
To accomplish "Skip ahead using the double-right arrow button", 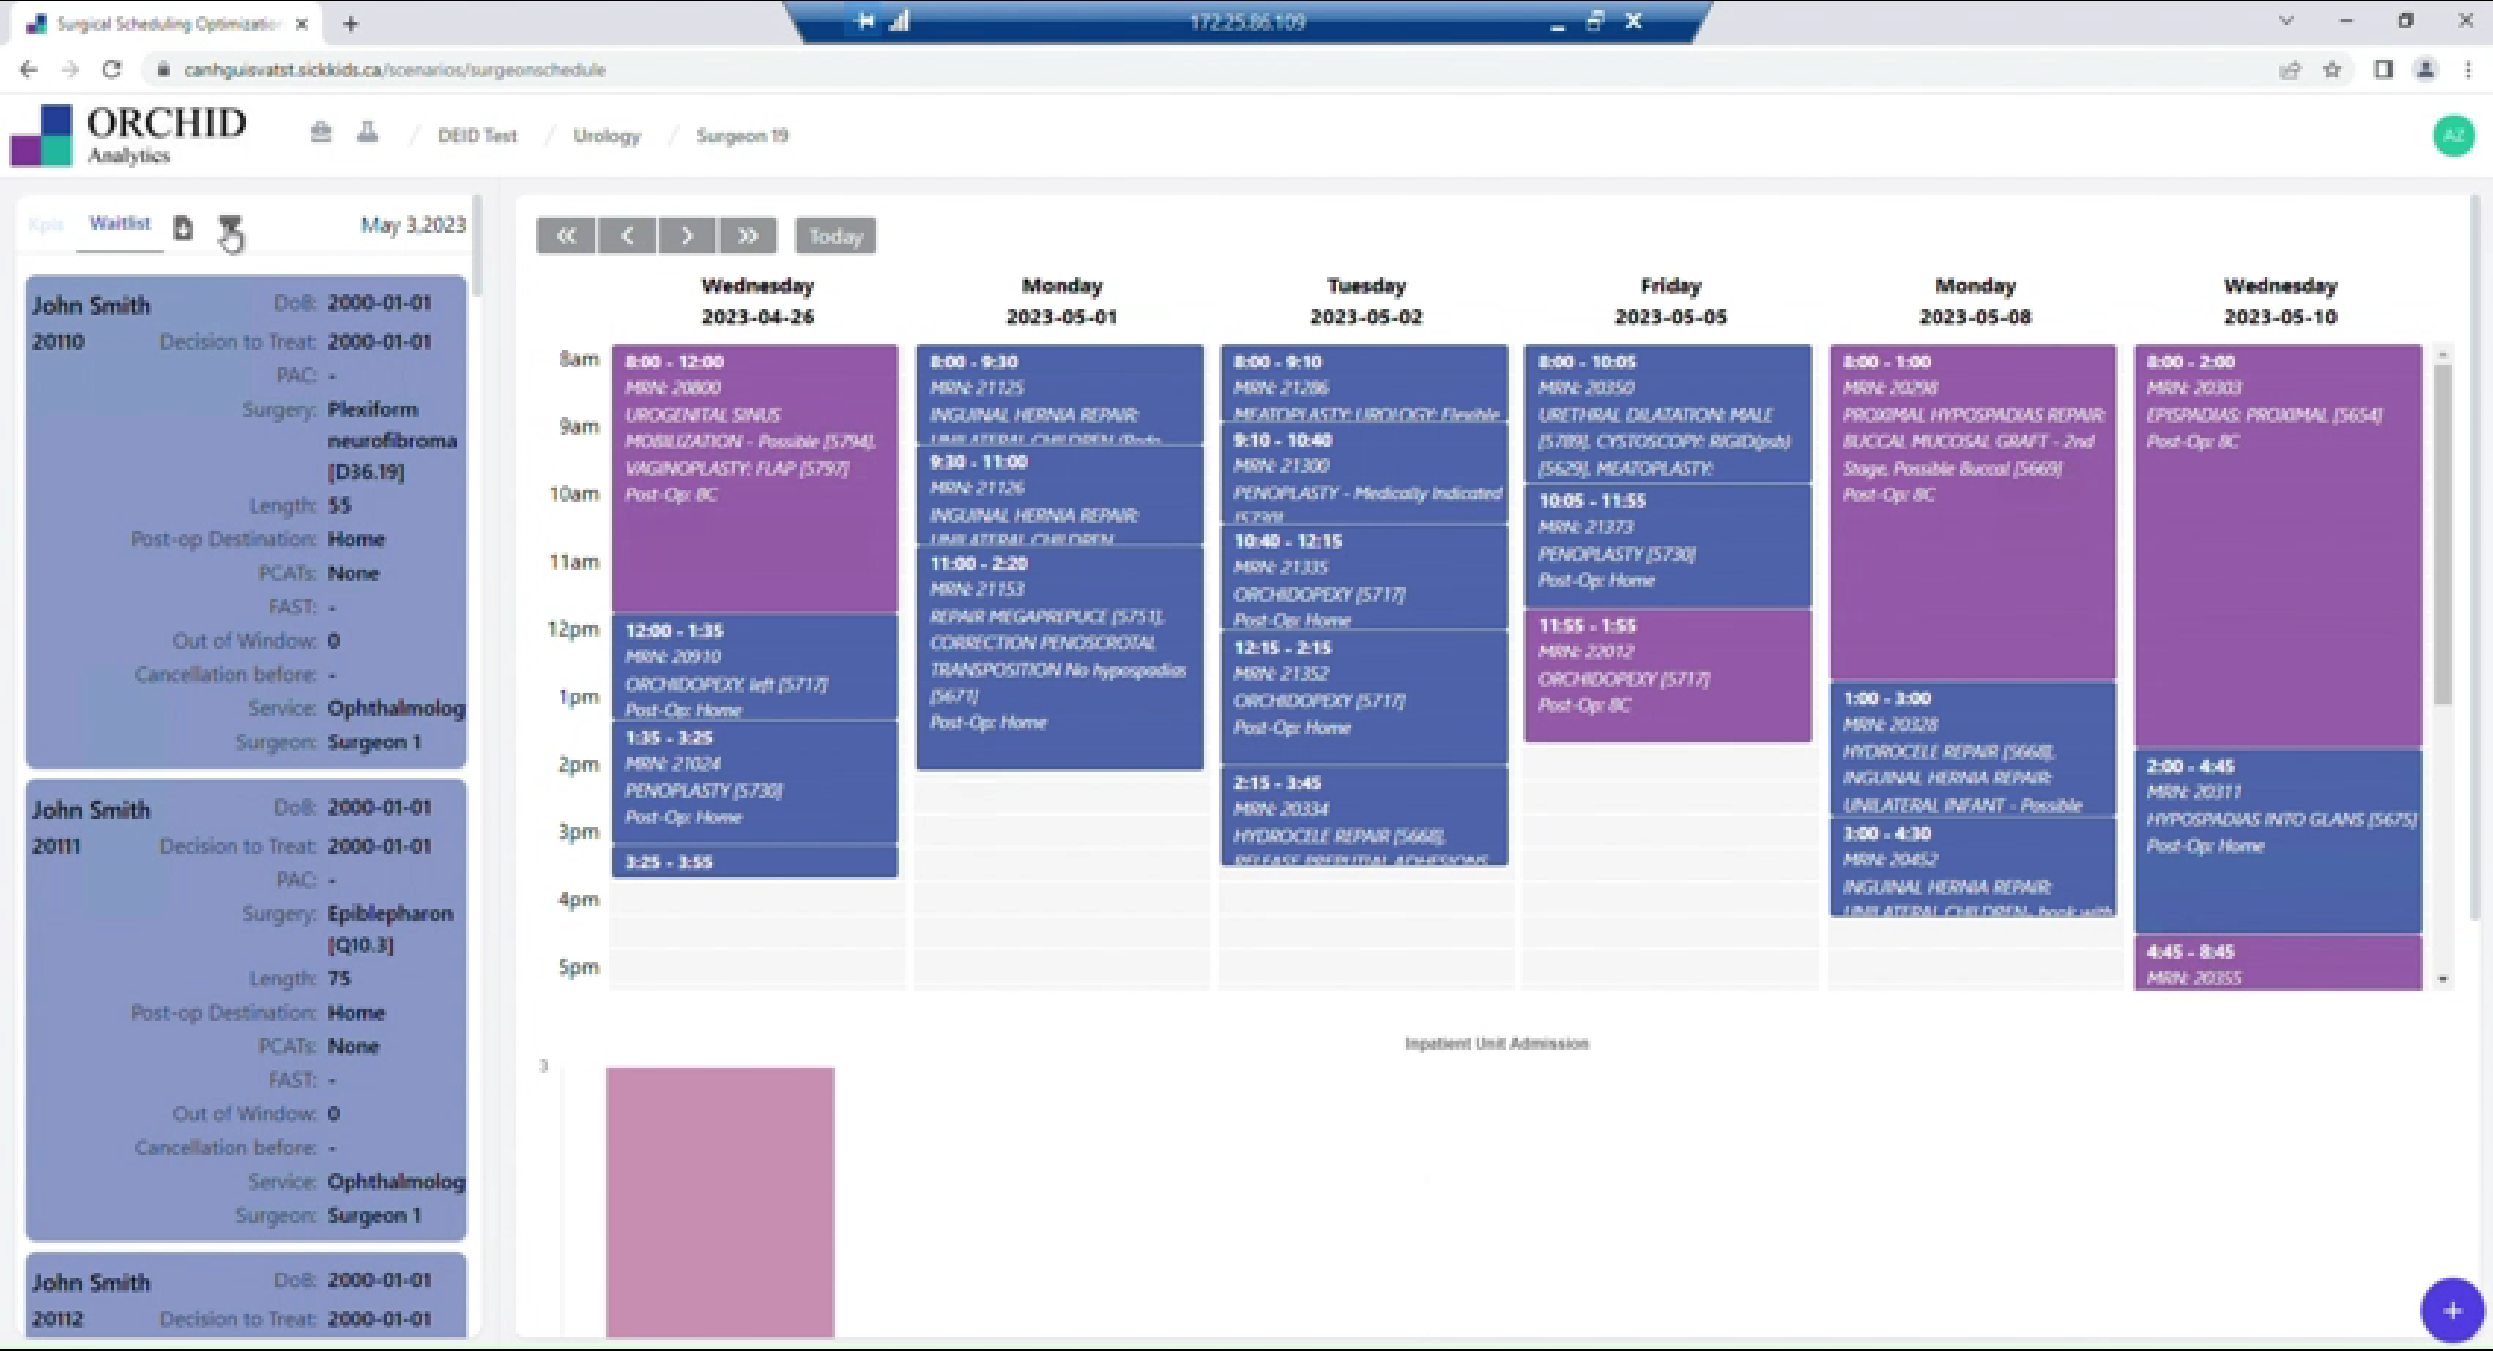I will (748, 235).
